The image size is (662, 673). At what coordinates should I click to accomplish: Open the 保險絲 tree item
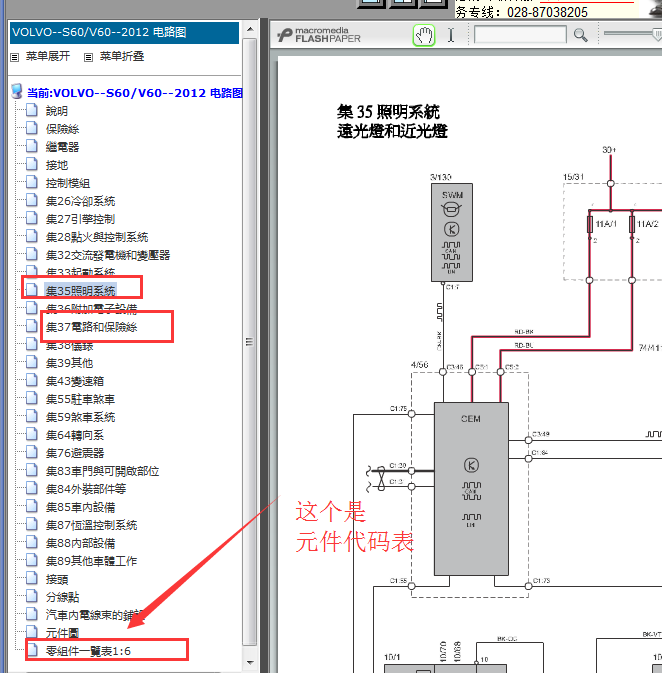62,129
